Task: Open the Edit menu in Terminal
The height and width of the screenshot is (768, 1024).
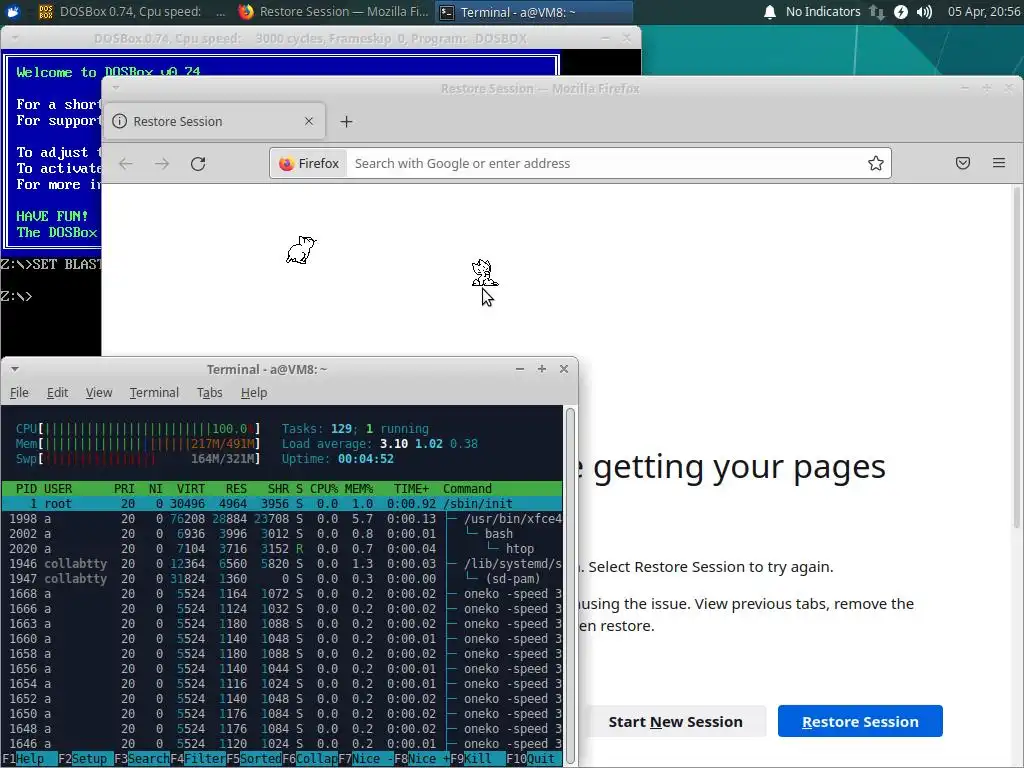Action: tap(57, 392)
